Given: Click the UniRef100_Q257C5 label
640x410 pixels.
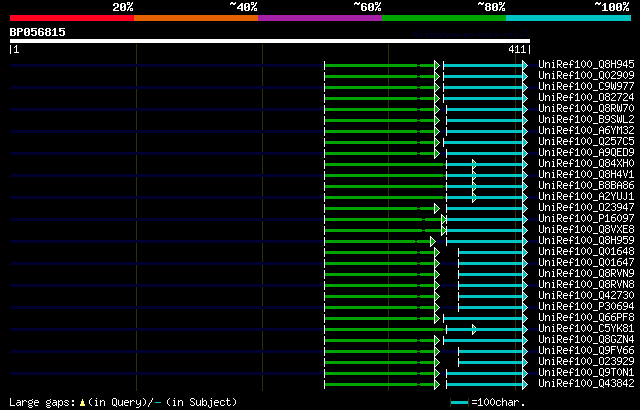Looking at the screenshot, I should 586,142.
